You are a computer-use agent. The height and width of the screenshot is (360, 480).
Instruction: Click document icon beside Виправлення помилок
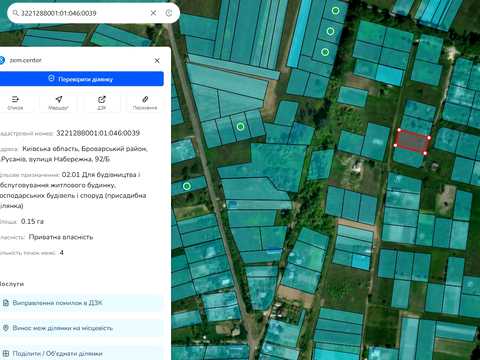6,303
